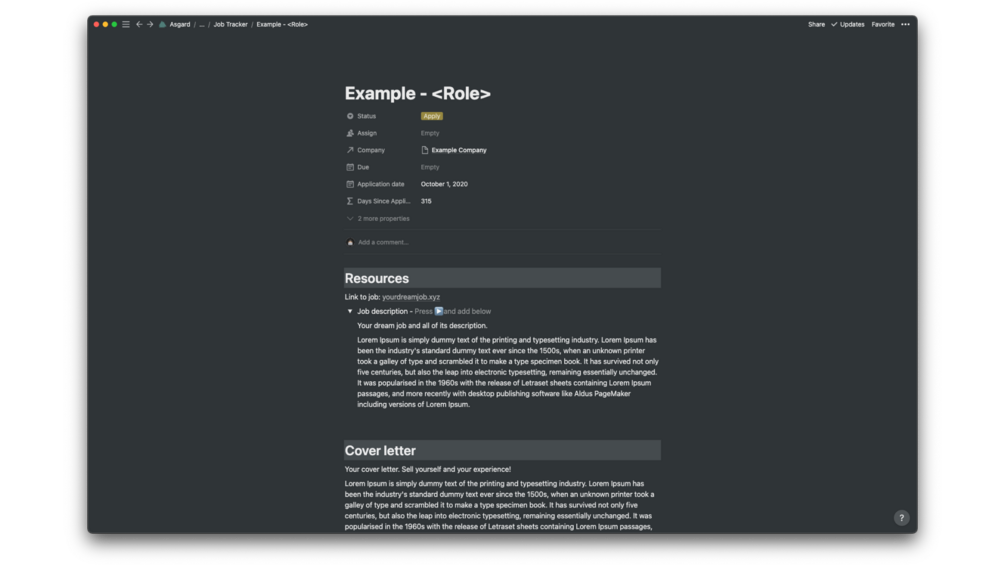
Task: Click the Example Company page icon
Action: pyautogui.click(x=425, y=150)
